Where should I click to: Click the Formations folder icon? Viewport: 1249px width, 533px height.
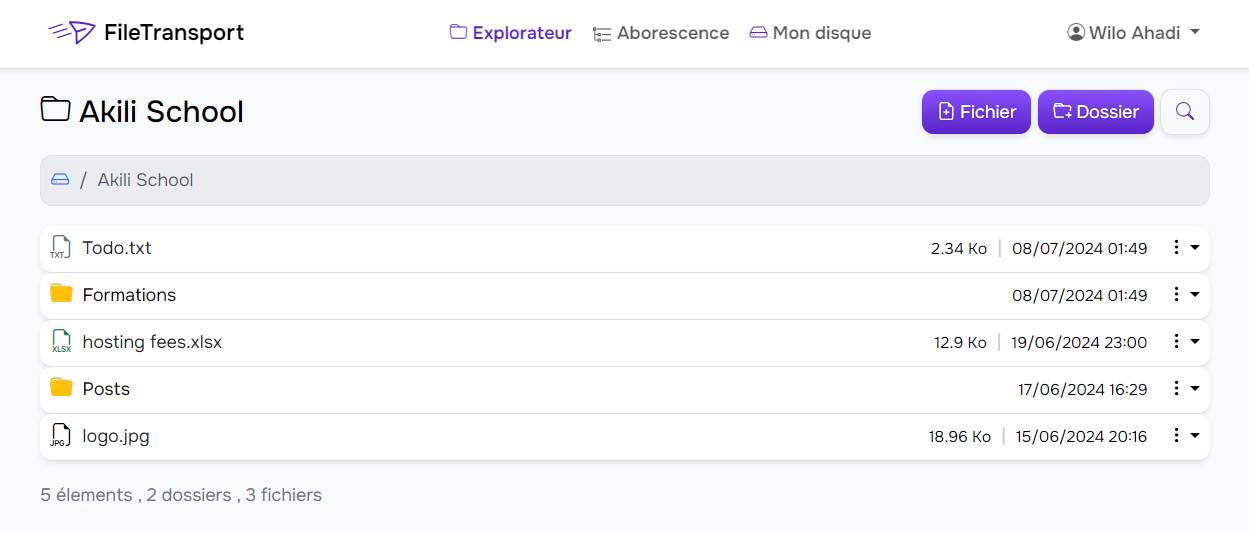62,294
